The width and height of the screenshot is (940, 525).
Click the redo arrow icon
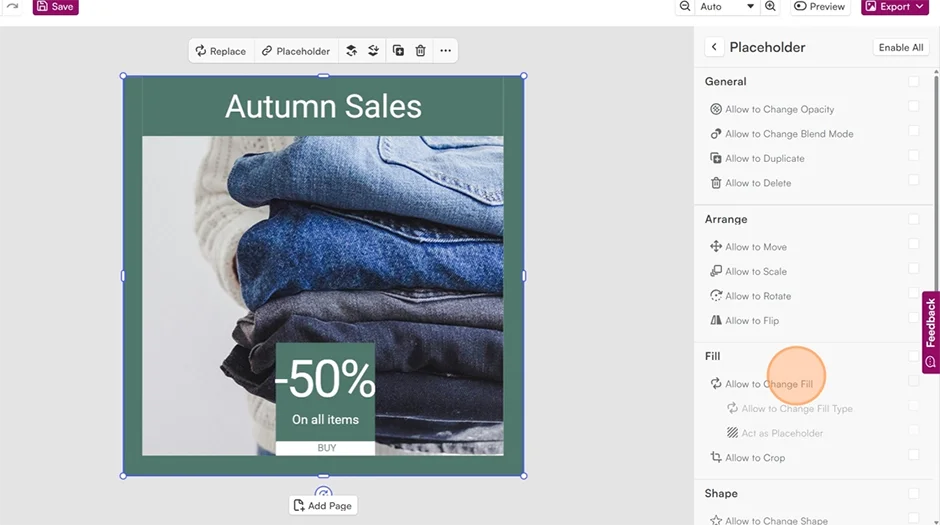click(13, 6)
